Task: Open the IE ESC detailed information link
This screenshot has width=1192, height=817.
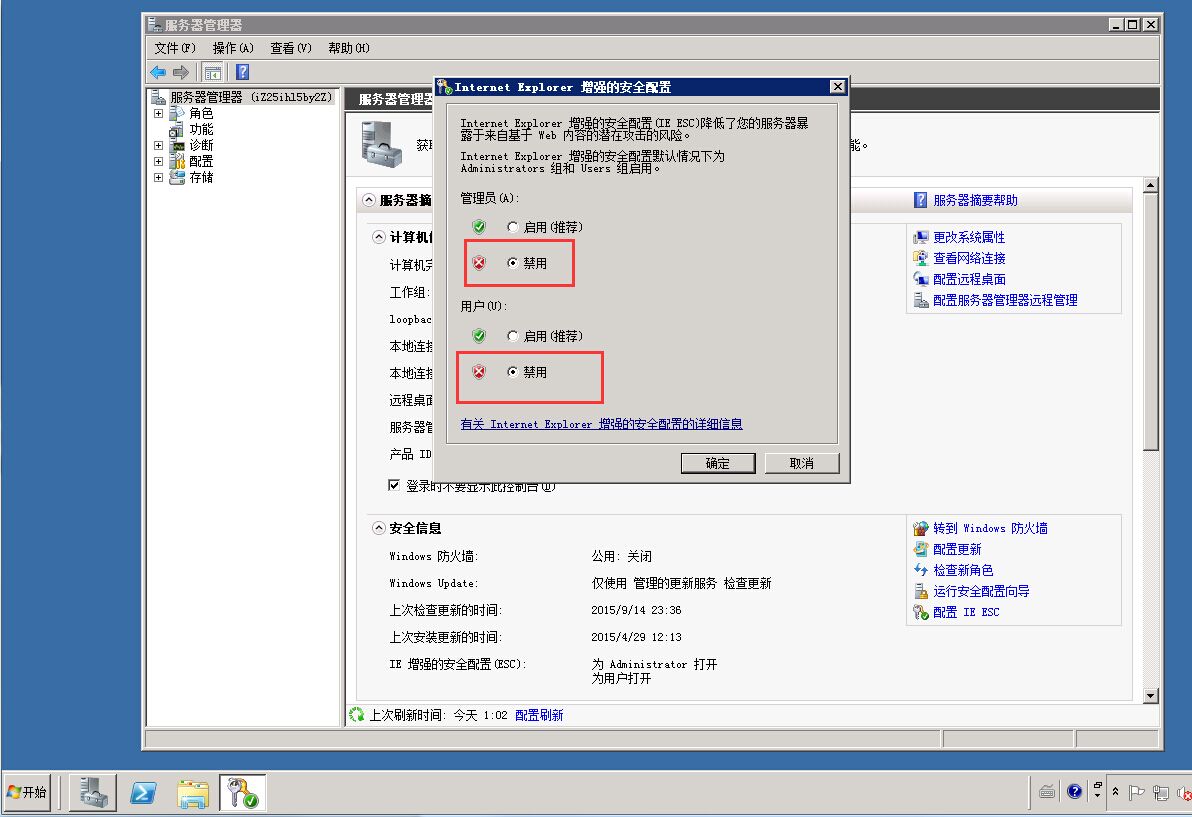Action: pos(601,424)
